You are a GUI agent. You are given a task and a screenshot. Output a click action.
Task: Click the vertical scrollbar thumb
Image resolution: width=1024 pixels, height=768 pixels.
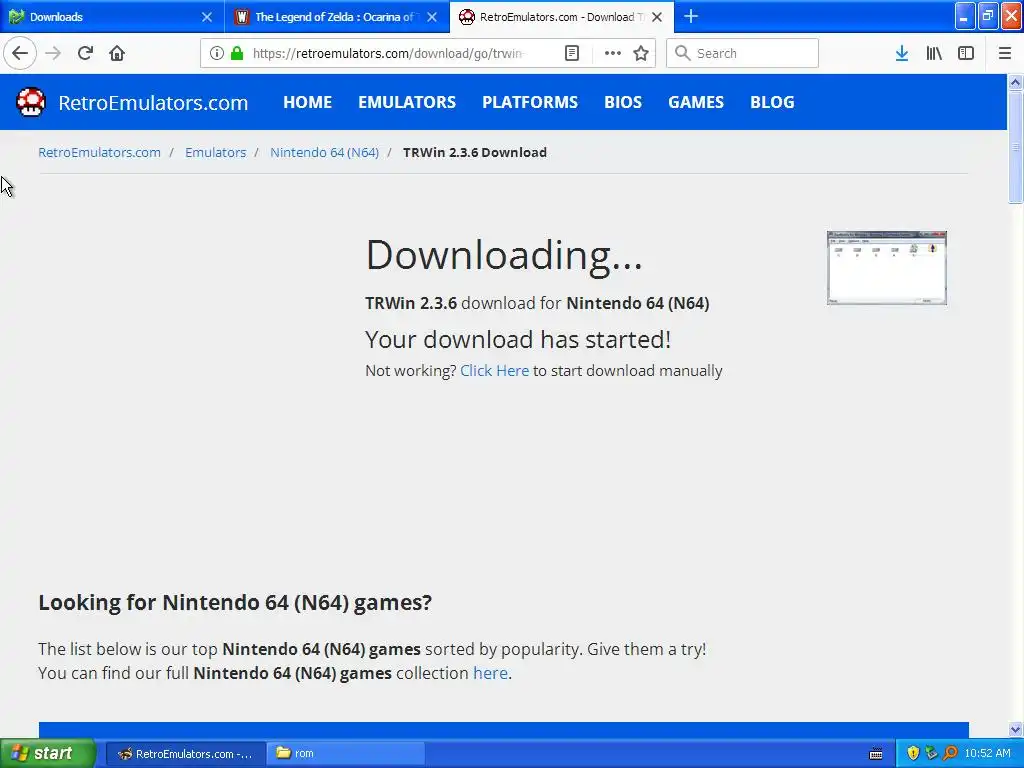[x=1016, y=148]
